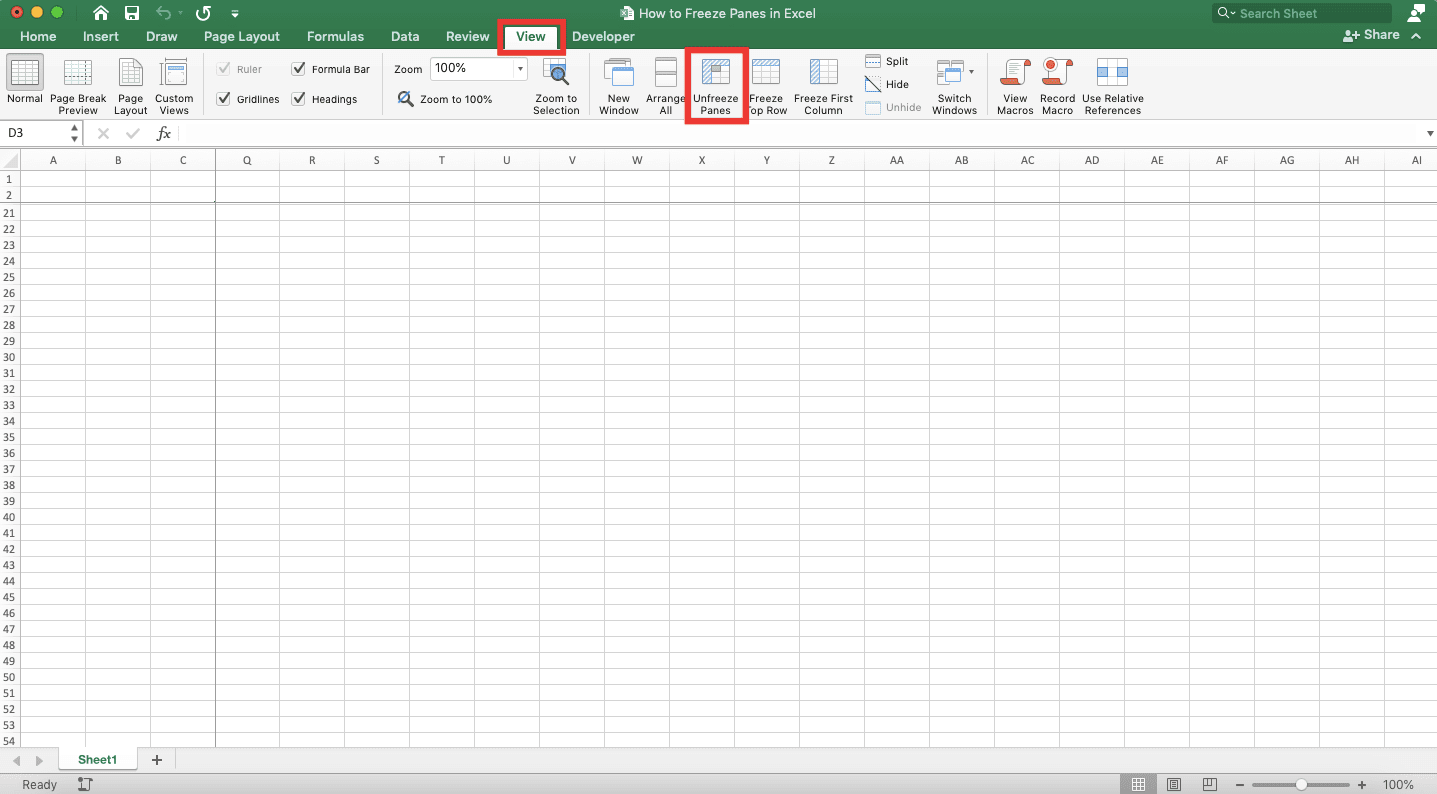
Task: Select Normal view icon in ribbon
Action: tap(25, 73)
